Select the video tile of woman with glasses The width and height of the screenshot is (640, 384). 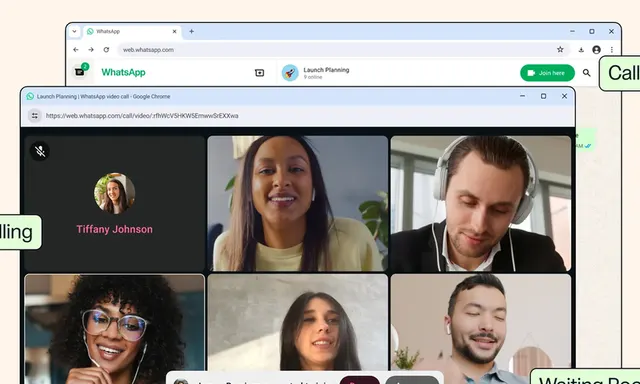(114, 329)
